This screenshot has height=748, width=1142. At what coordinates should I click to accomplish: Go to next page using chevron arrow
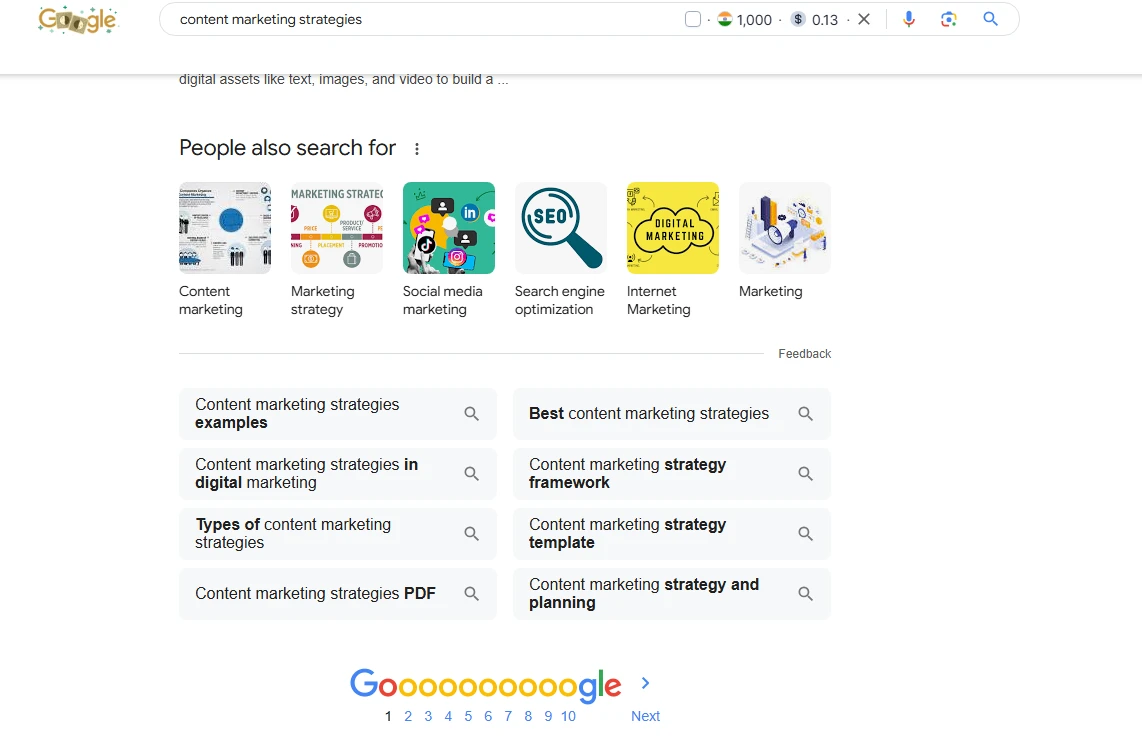coord(645,683)
